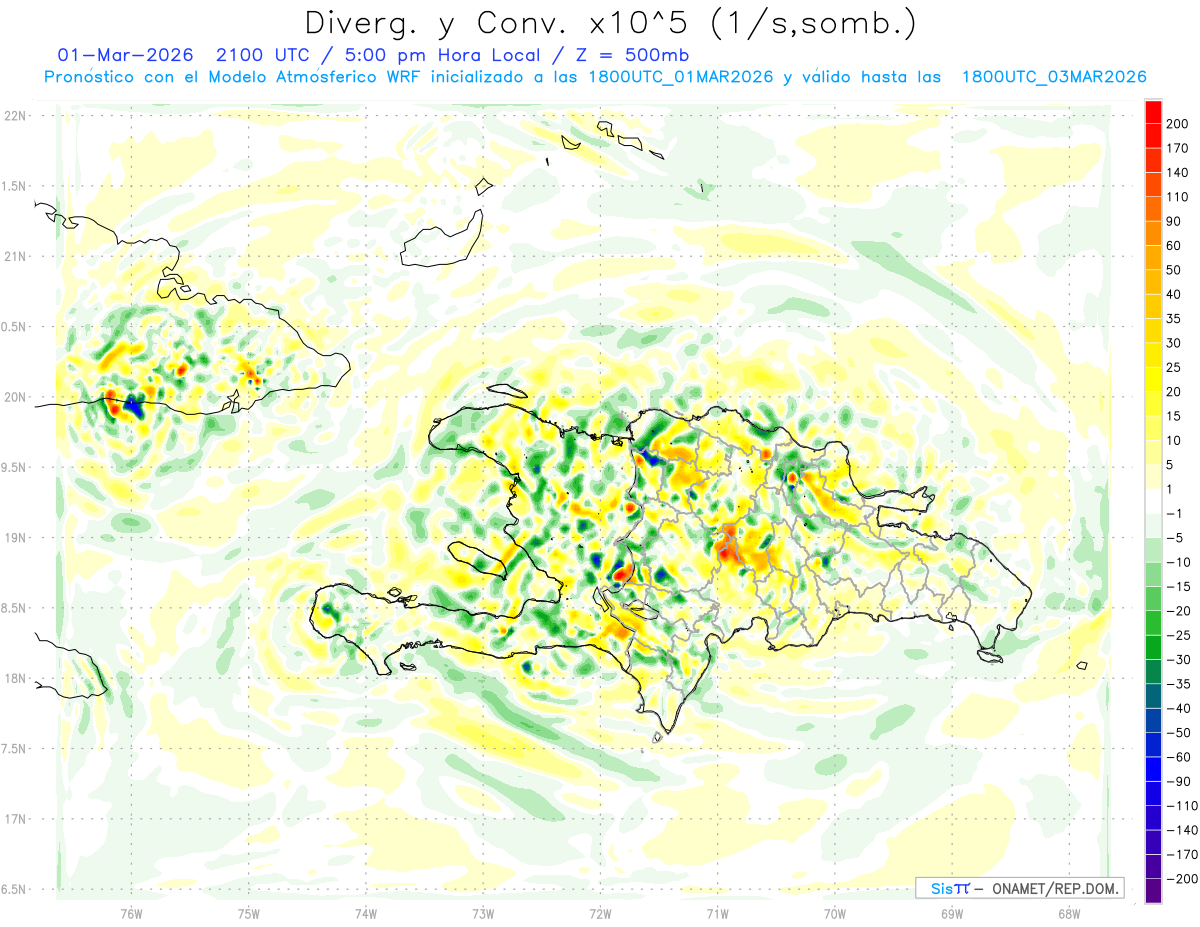Click the '-60' color scale label
Image resolution: width=1200 pixels, height=927 pixels.
[x=1177, y=757]
